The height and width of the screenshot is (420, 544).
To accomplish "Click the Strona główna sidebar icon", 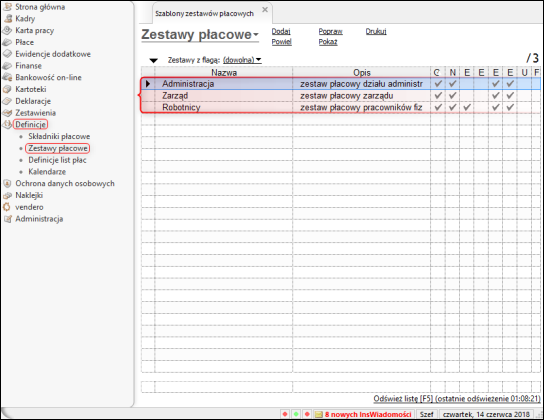I will 7,7.
